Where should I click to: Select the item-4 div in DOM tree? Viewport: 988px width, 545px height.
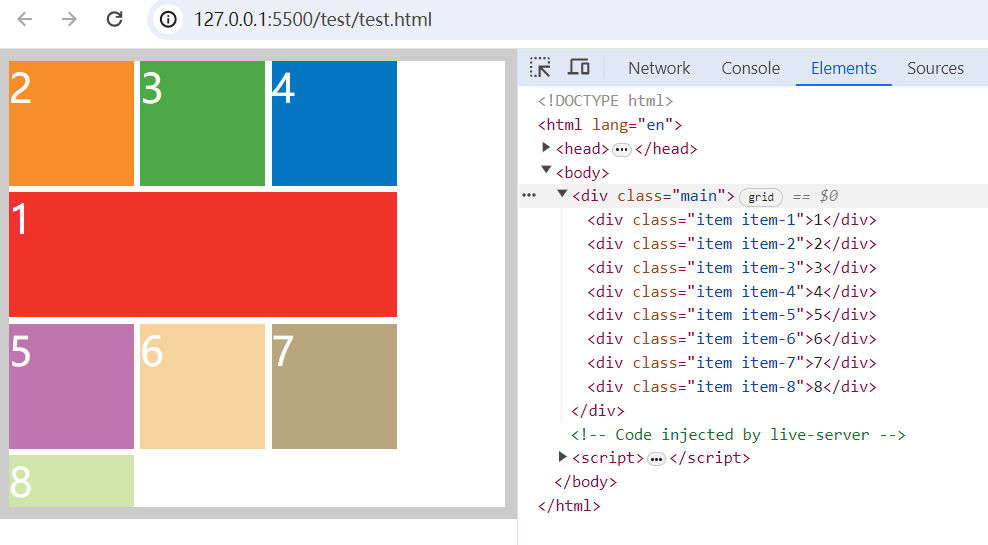click(x=732, y=292)
